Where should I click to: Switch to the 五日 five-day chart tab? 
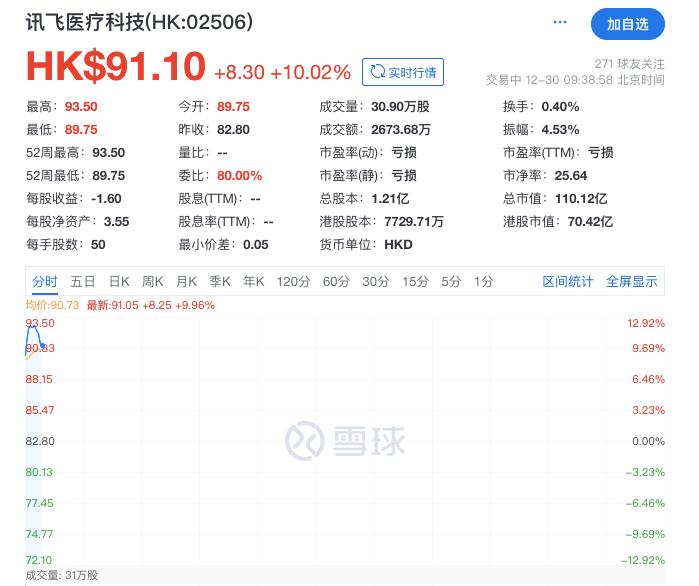click(83, 282)
